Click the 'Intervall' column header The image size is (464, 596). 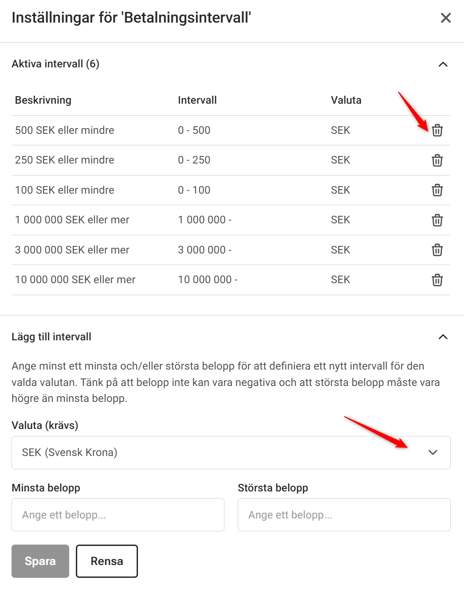(197, 100)
